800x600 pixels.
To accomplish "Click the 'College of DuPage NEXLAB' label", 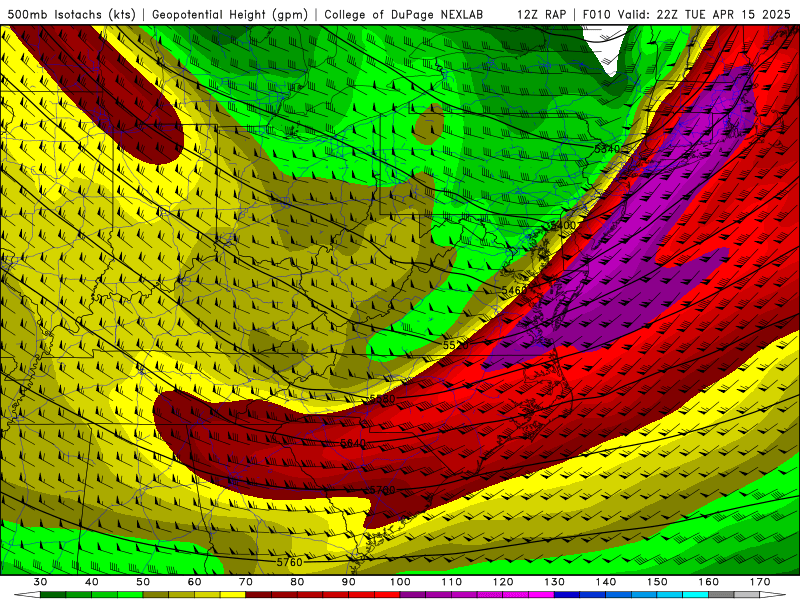I will 404,15.
